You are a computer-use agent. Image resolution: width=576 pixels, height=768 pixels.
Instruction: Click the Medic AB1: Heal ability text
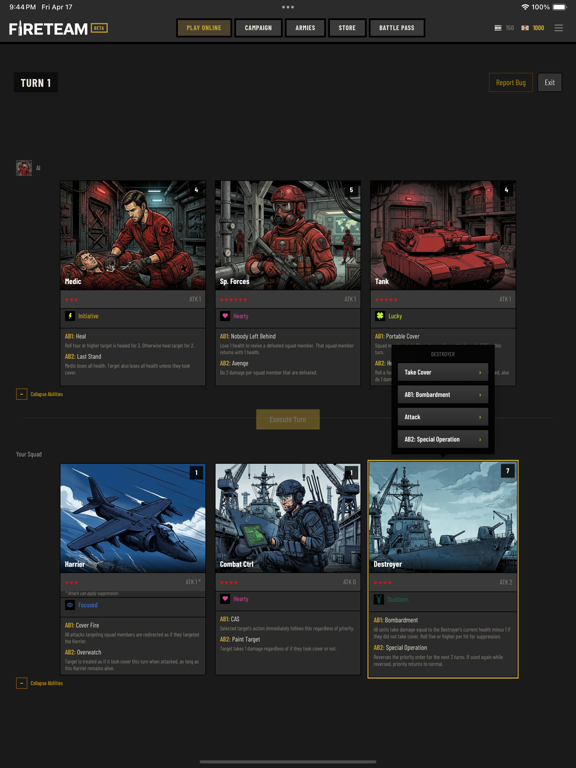point(75,336)
